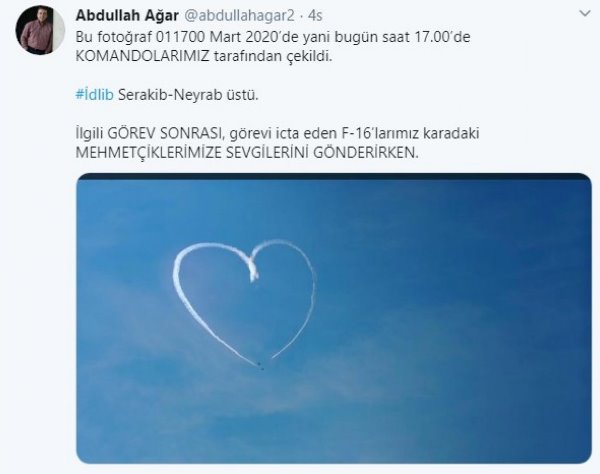Click the Abdullah Ağar display name
This screenshot has width=600, height=474.
tap(127, 16)
